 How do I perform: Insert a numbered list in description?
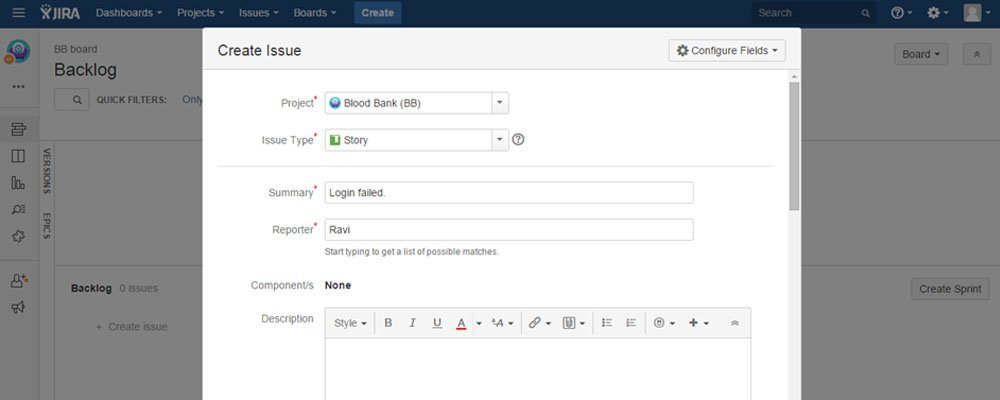631,323
